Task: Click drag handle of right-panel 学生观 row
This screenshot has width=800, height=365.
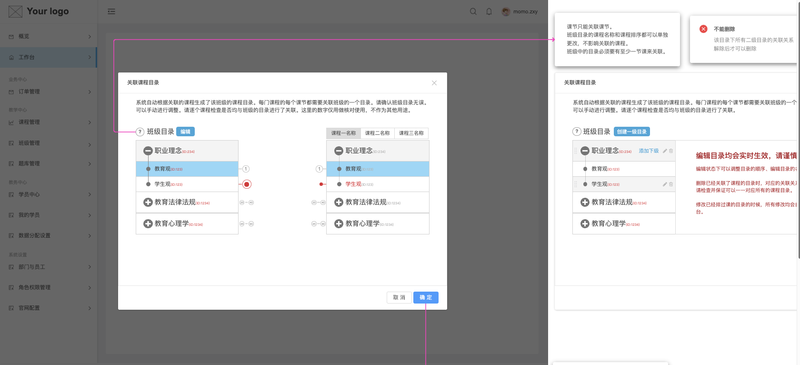Action: (x=577, y=184)
